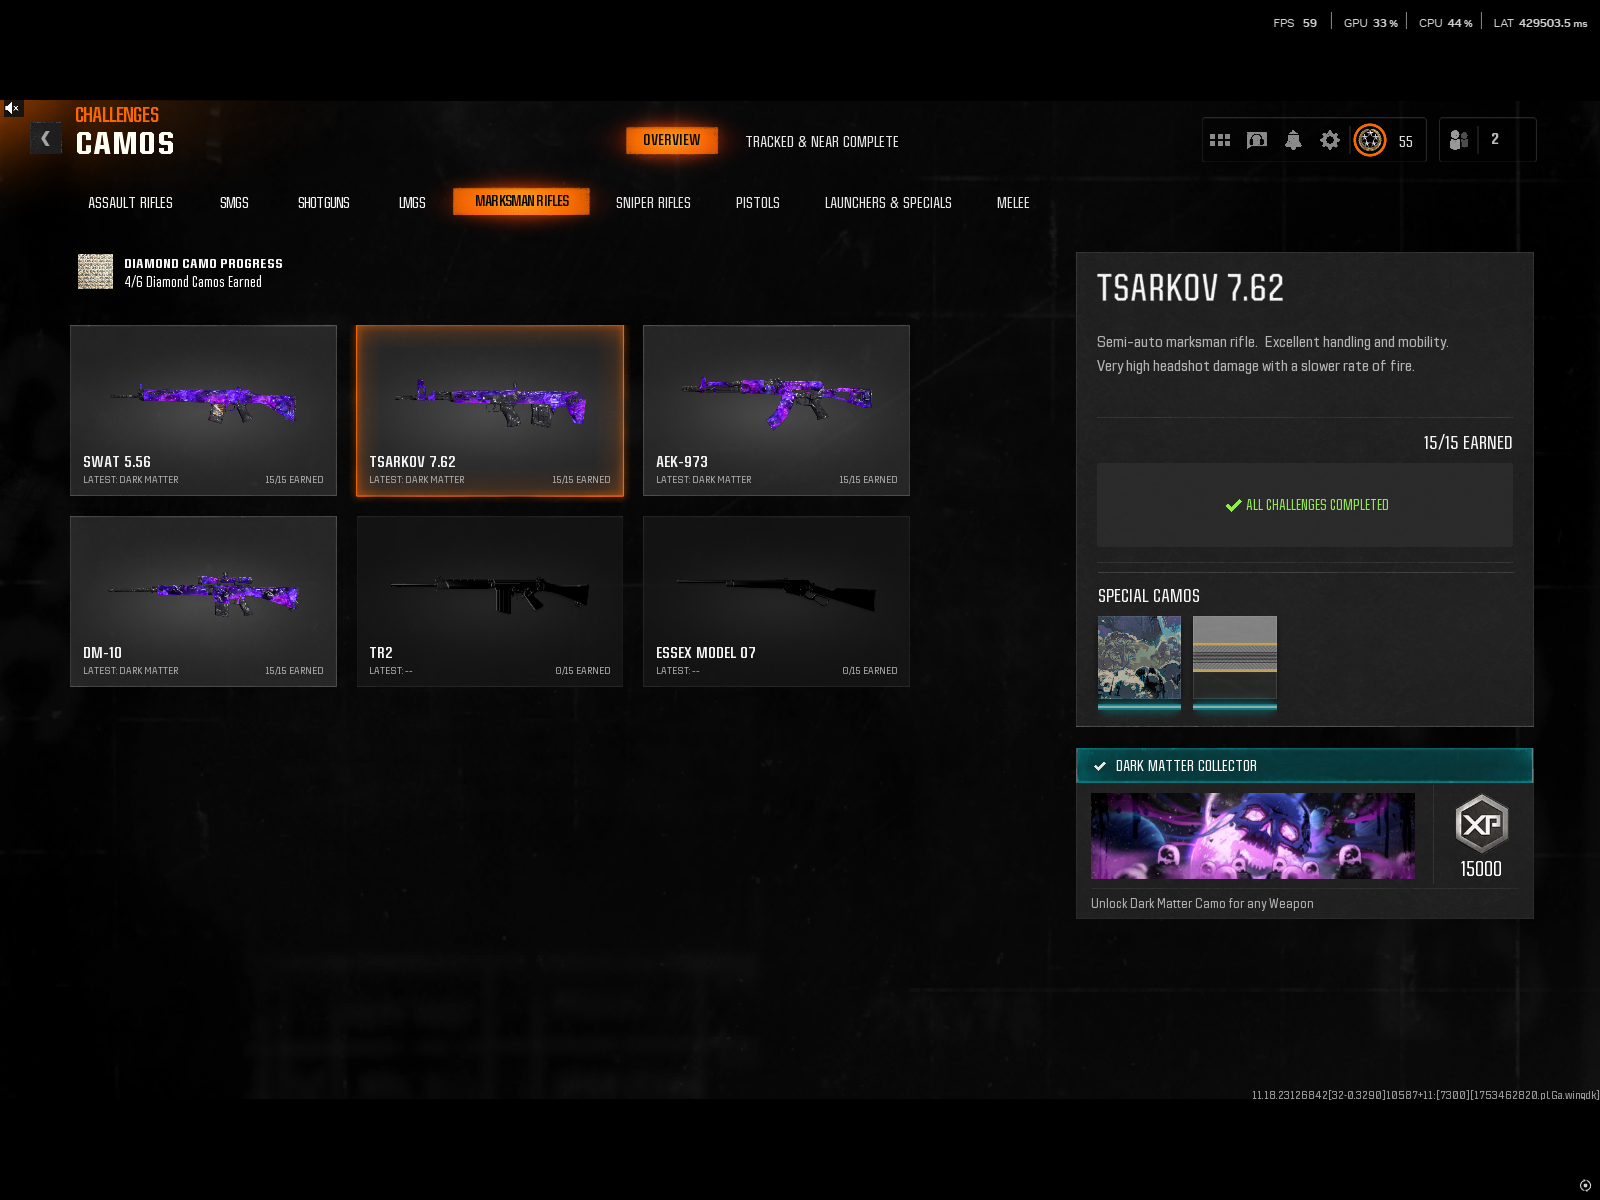
Task: Open notifications bell icon
Action: click(x=1293, y=140)
